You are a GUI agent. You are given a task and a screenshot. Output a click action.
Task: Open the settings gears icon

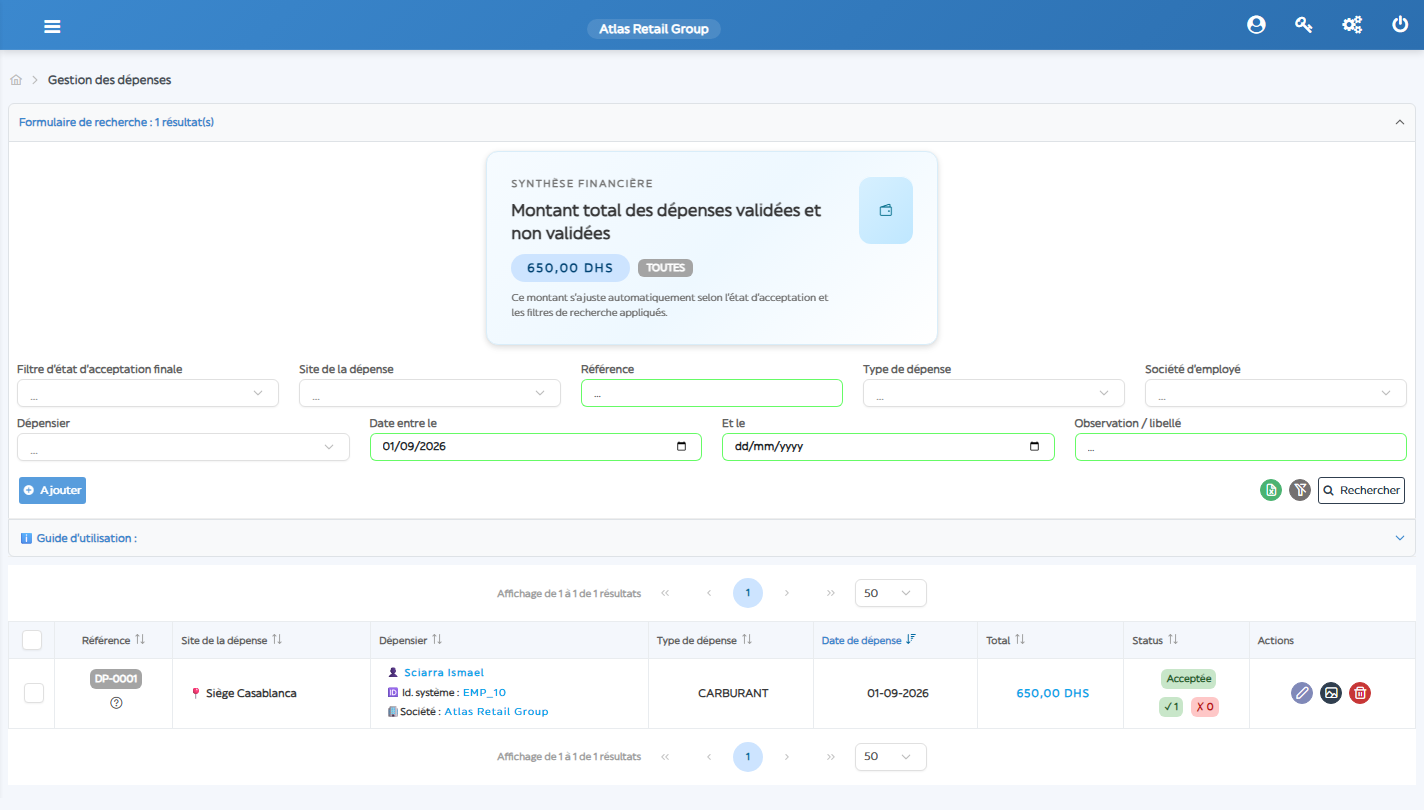pos(1352,26)
